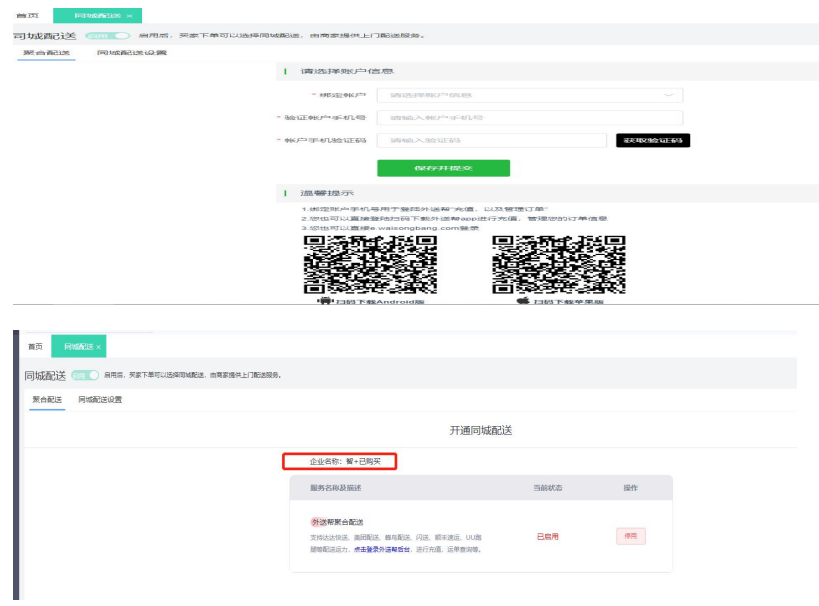Toggle the 同城配送 enable switch in the lower screenshot
Viewport: 819px width, 606px height.
(x=85, y=375)
